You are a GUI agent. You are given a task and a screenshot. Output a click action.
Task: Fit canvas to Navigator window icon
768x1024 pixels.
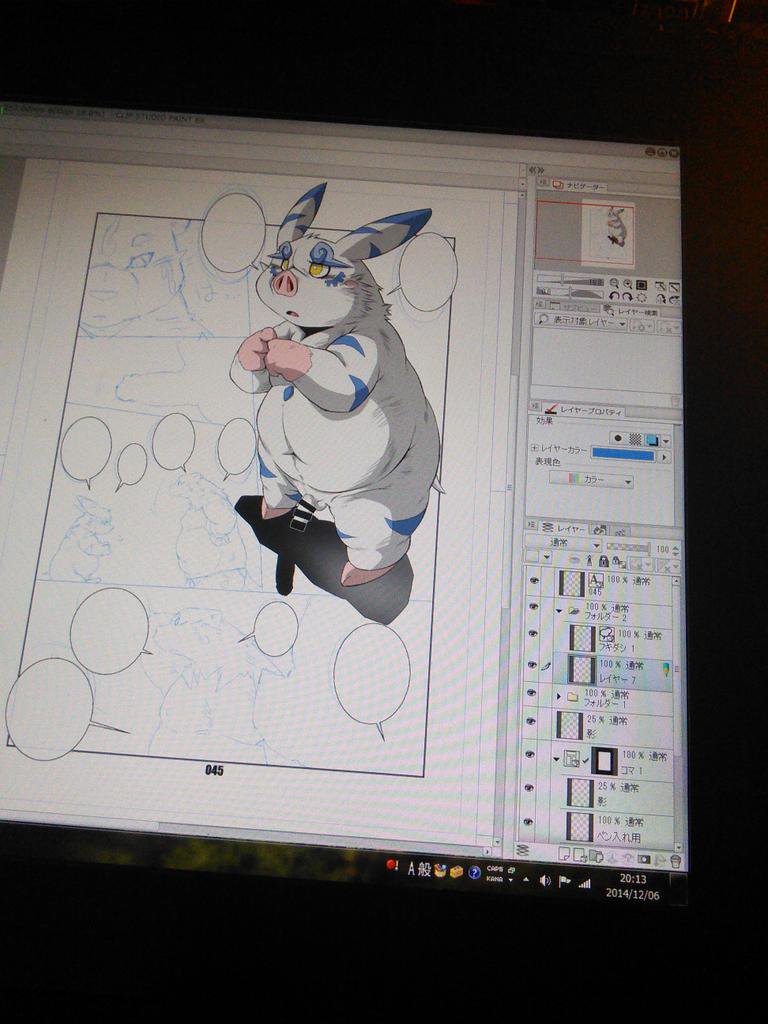[x=641, y=285]
